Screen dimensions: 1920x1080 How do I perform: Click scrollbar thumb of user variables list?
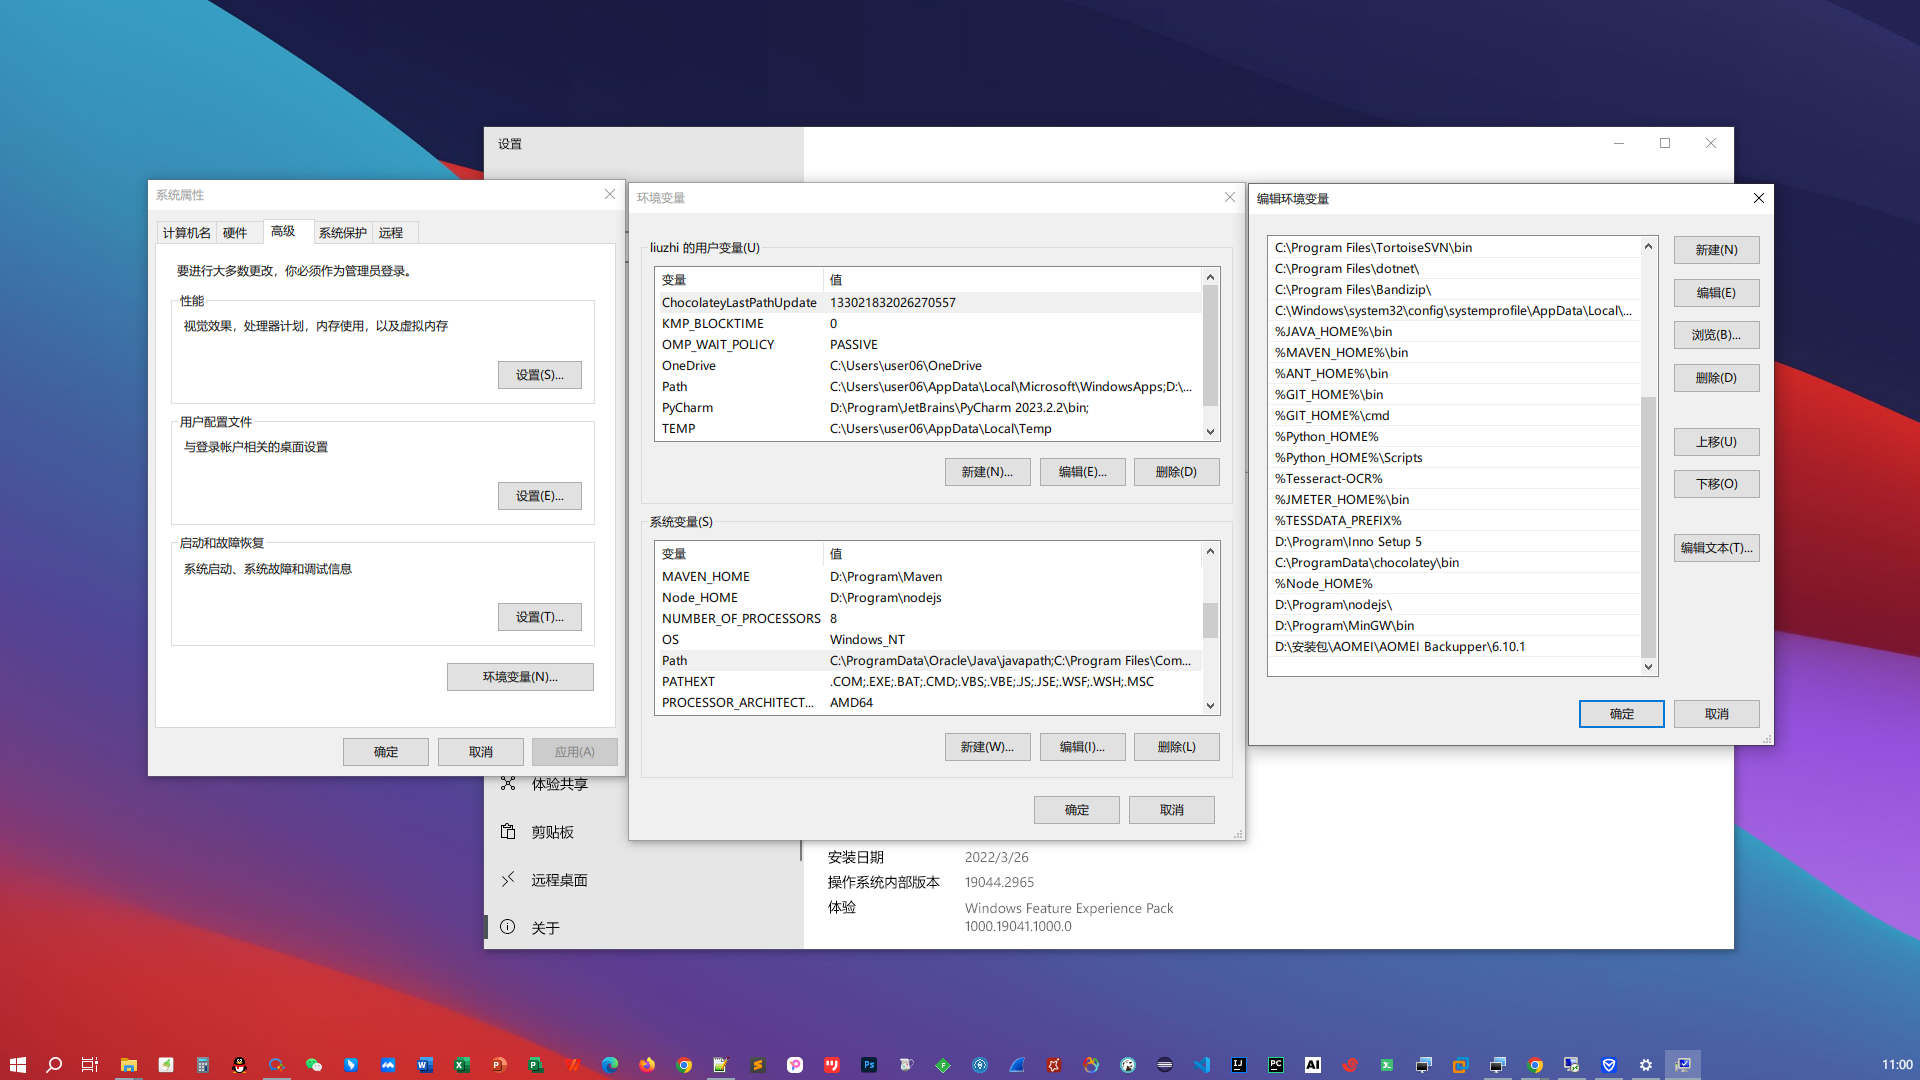(1210, 346)
